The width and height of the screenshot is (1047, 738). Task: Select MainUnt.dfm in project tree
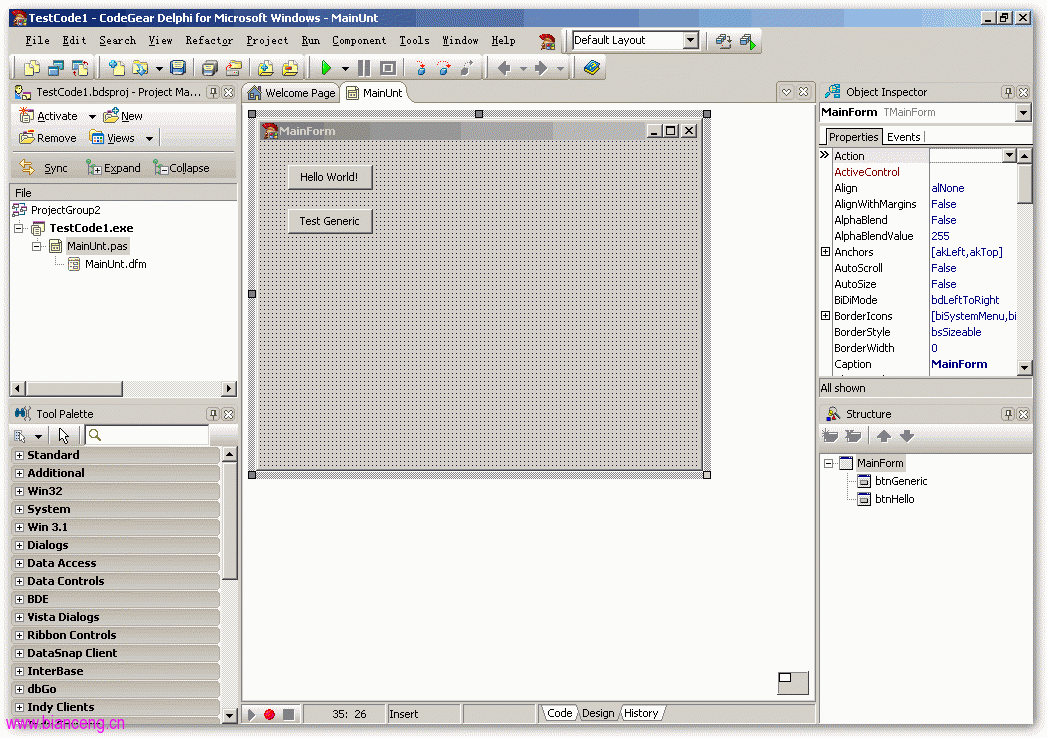coord(116,264)
